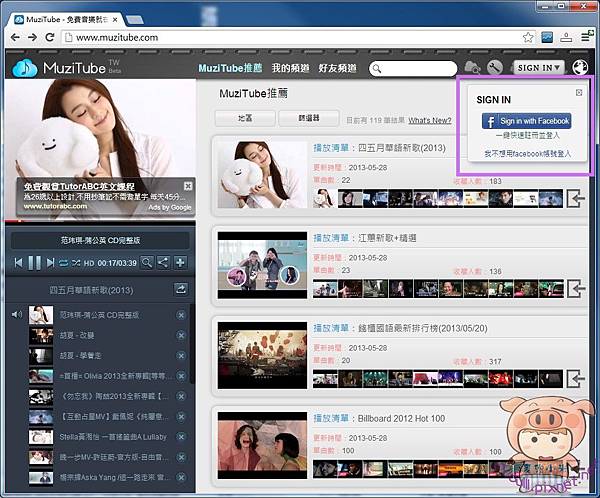Open SIGN IN dropdown button
Viewport: 600px width, 498px height.
click(539, 68)
